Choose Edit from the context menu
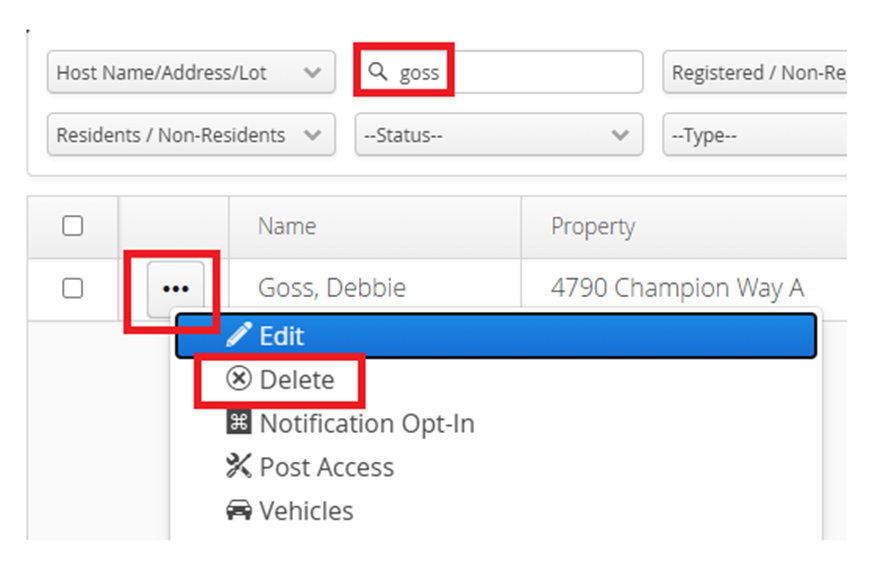This screenshot has height=584, width=886. pyautogui.click(x=496, y=335)
